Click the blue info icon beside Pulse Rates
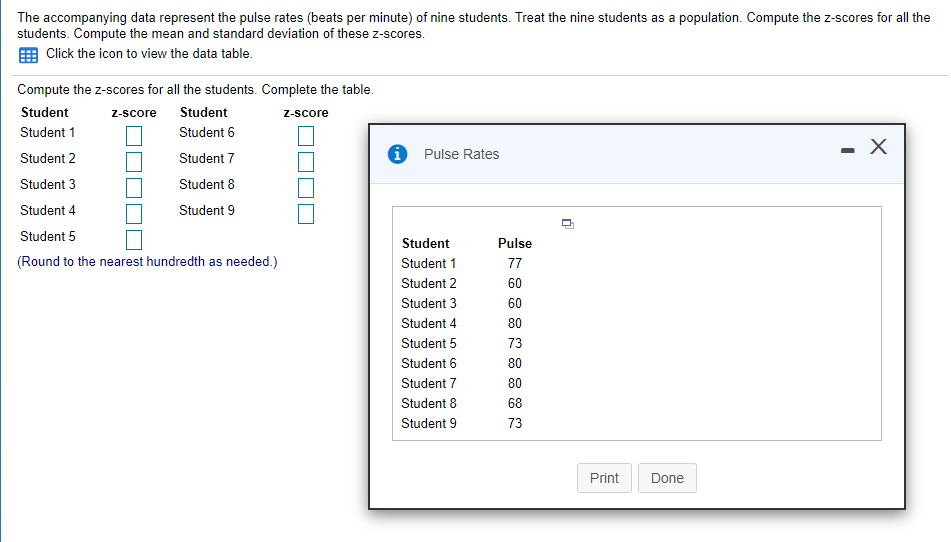Image resolution: width=951 pixels, height=542 pixels. pos(399,154)
